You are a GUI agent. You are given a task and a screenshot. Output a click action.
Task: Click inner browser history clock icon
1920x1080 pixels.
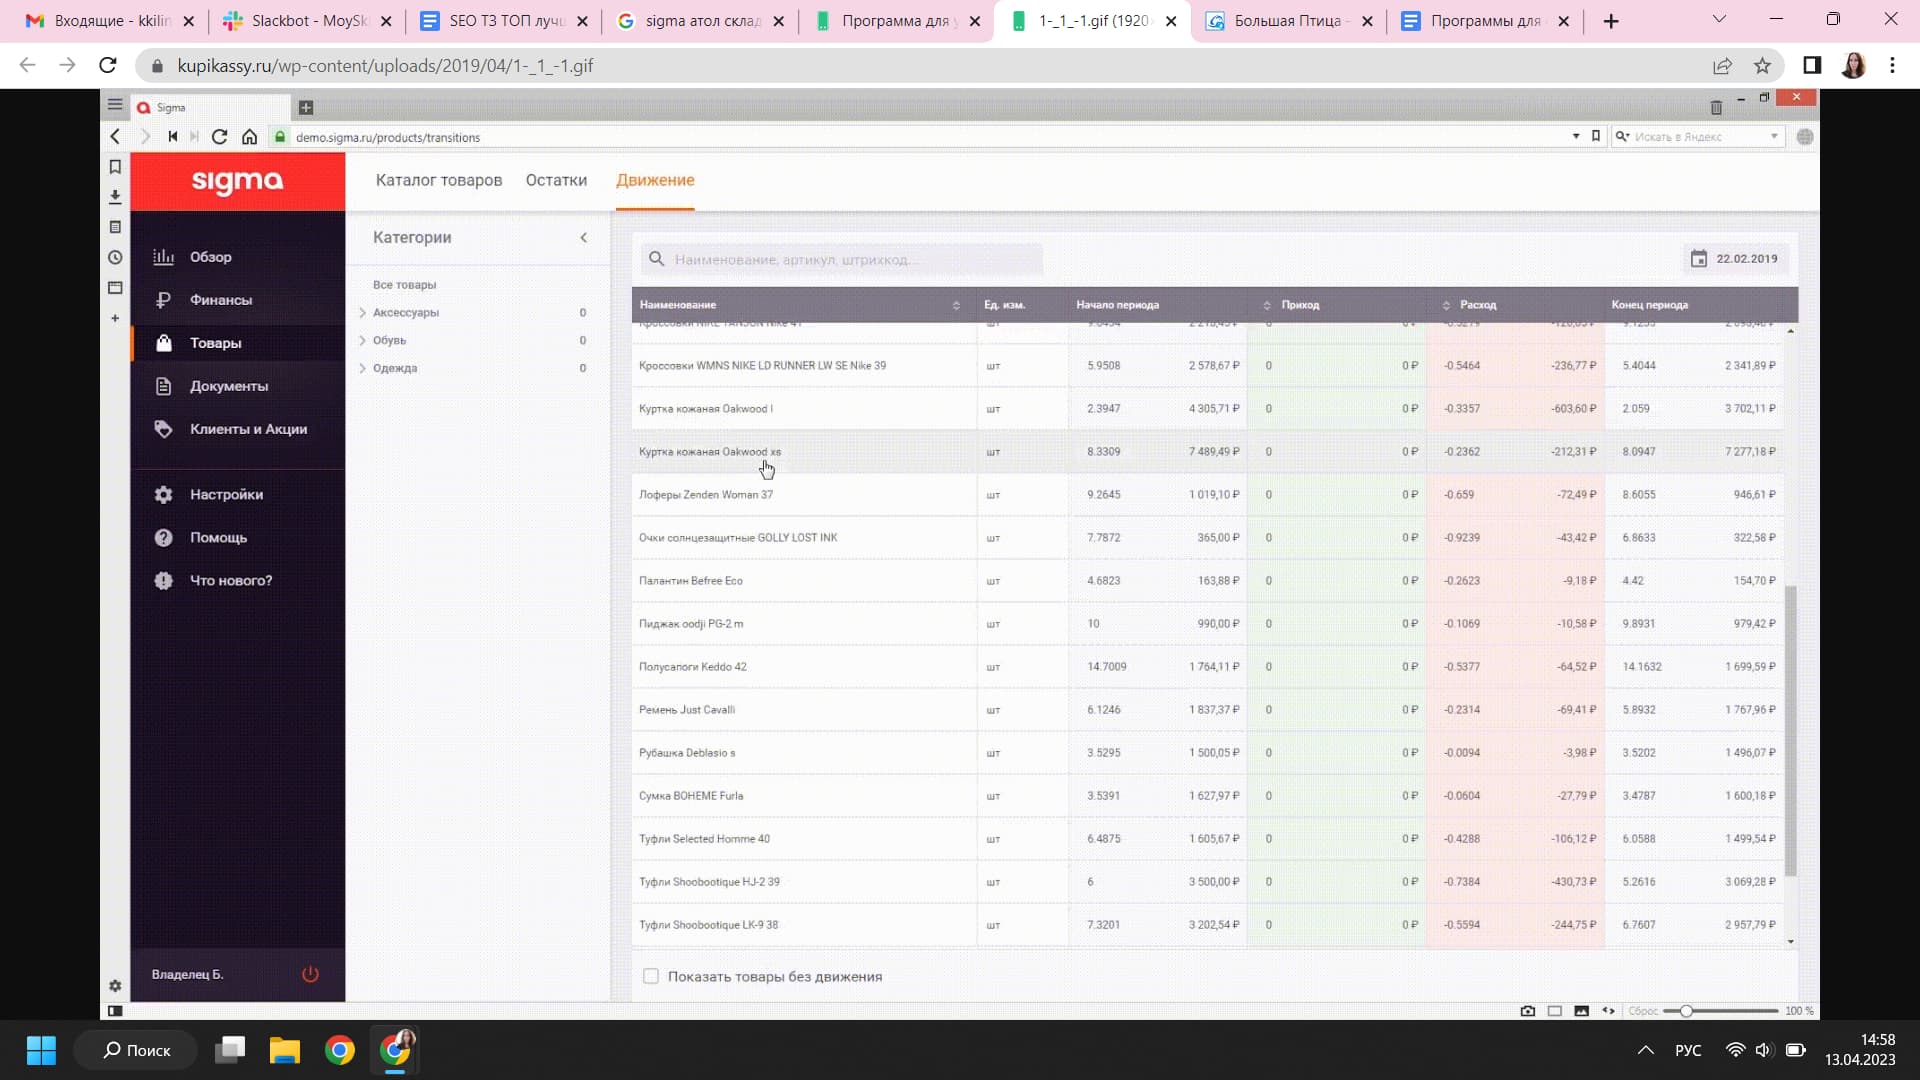[x=115, y=257]
